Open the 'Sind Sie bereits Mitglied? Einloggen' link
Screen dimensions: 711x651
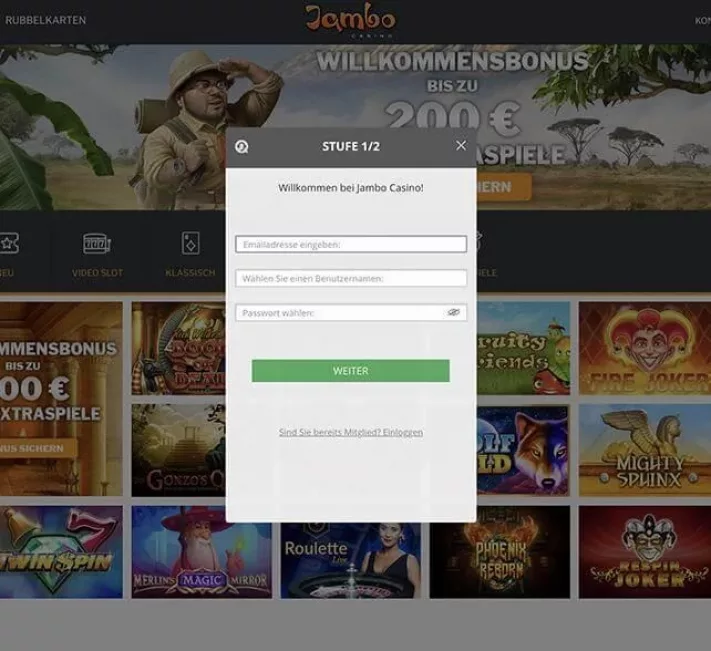[351, 432]
